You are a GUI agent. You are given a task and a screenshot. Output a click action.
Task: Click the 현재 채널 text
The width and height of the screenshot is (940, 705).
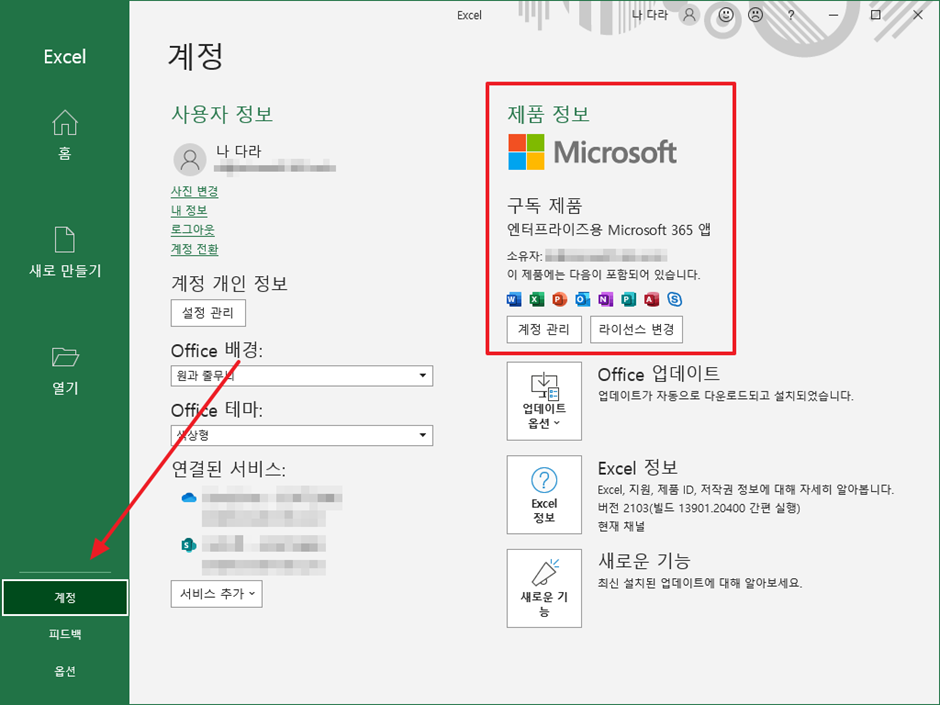(x=621, y=526)
